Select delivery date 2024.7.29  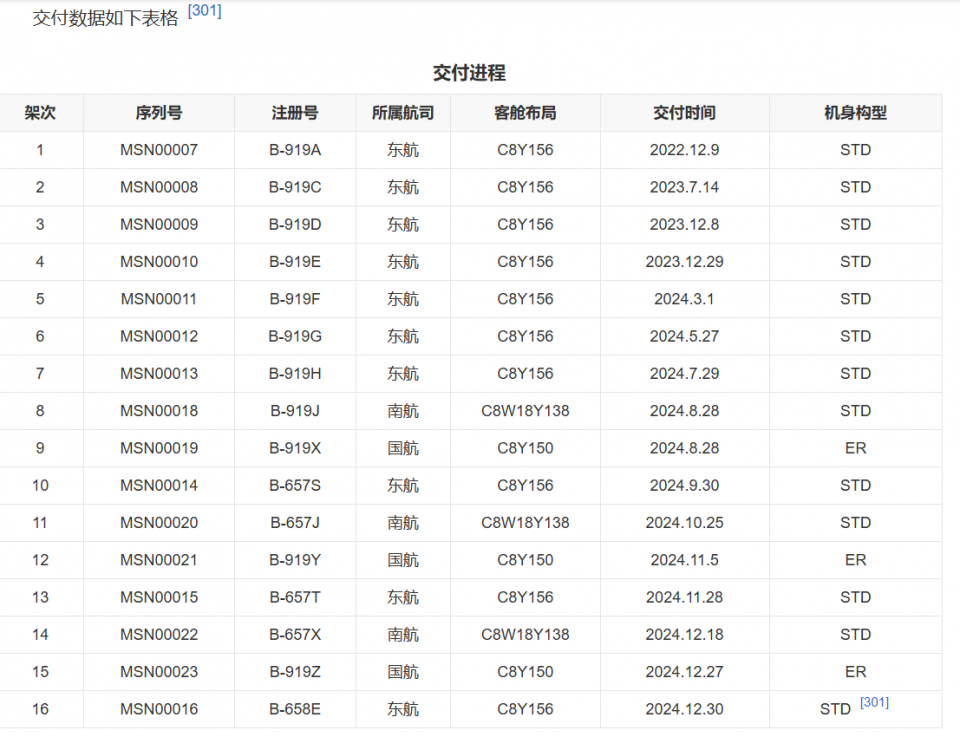[684, 374]
